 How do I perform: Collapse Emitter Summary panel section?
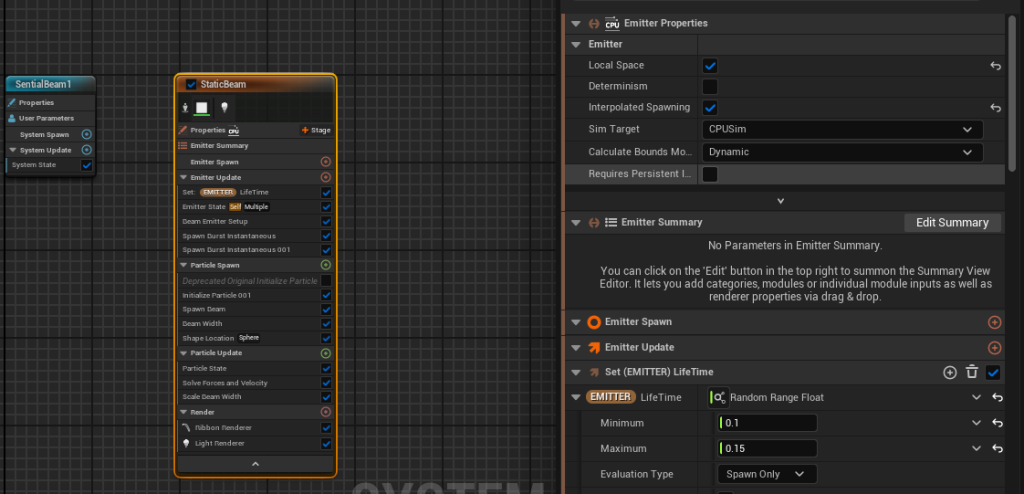(575, 222)
